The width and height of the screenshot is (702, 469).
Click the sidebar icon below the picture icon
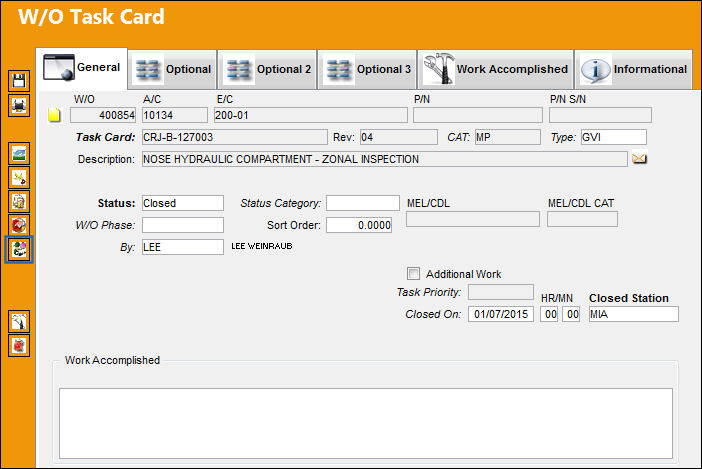(x=19, y=178)
